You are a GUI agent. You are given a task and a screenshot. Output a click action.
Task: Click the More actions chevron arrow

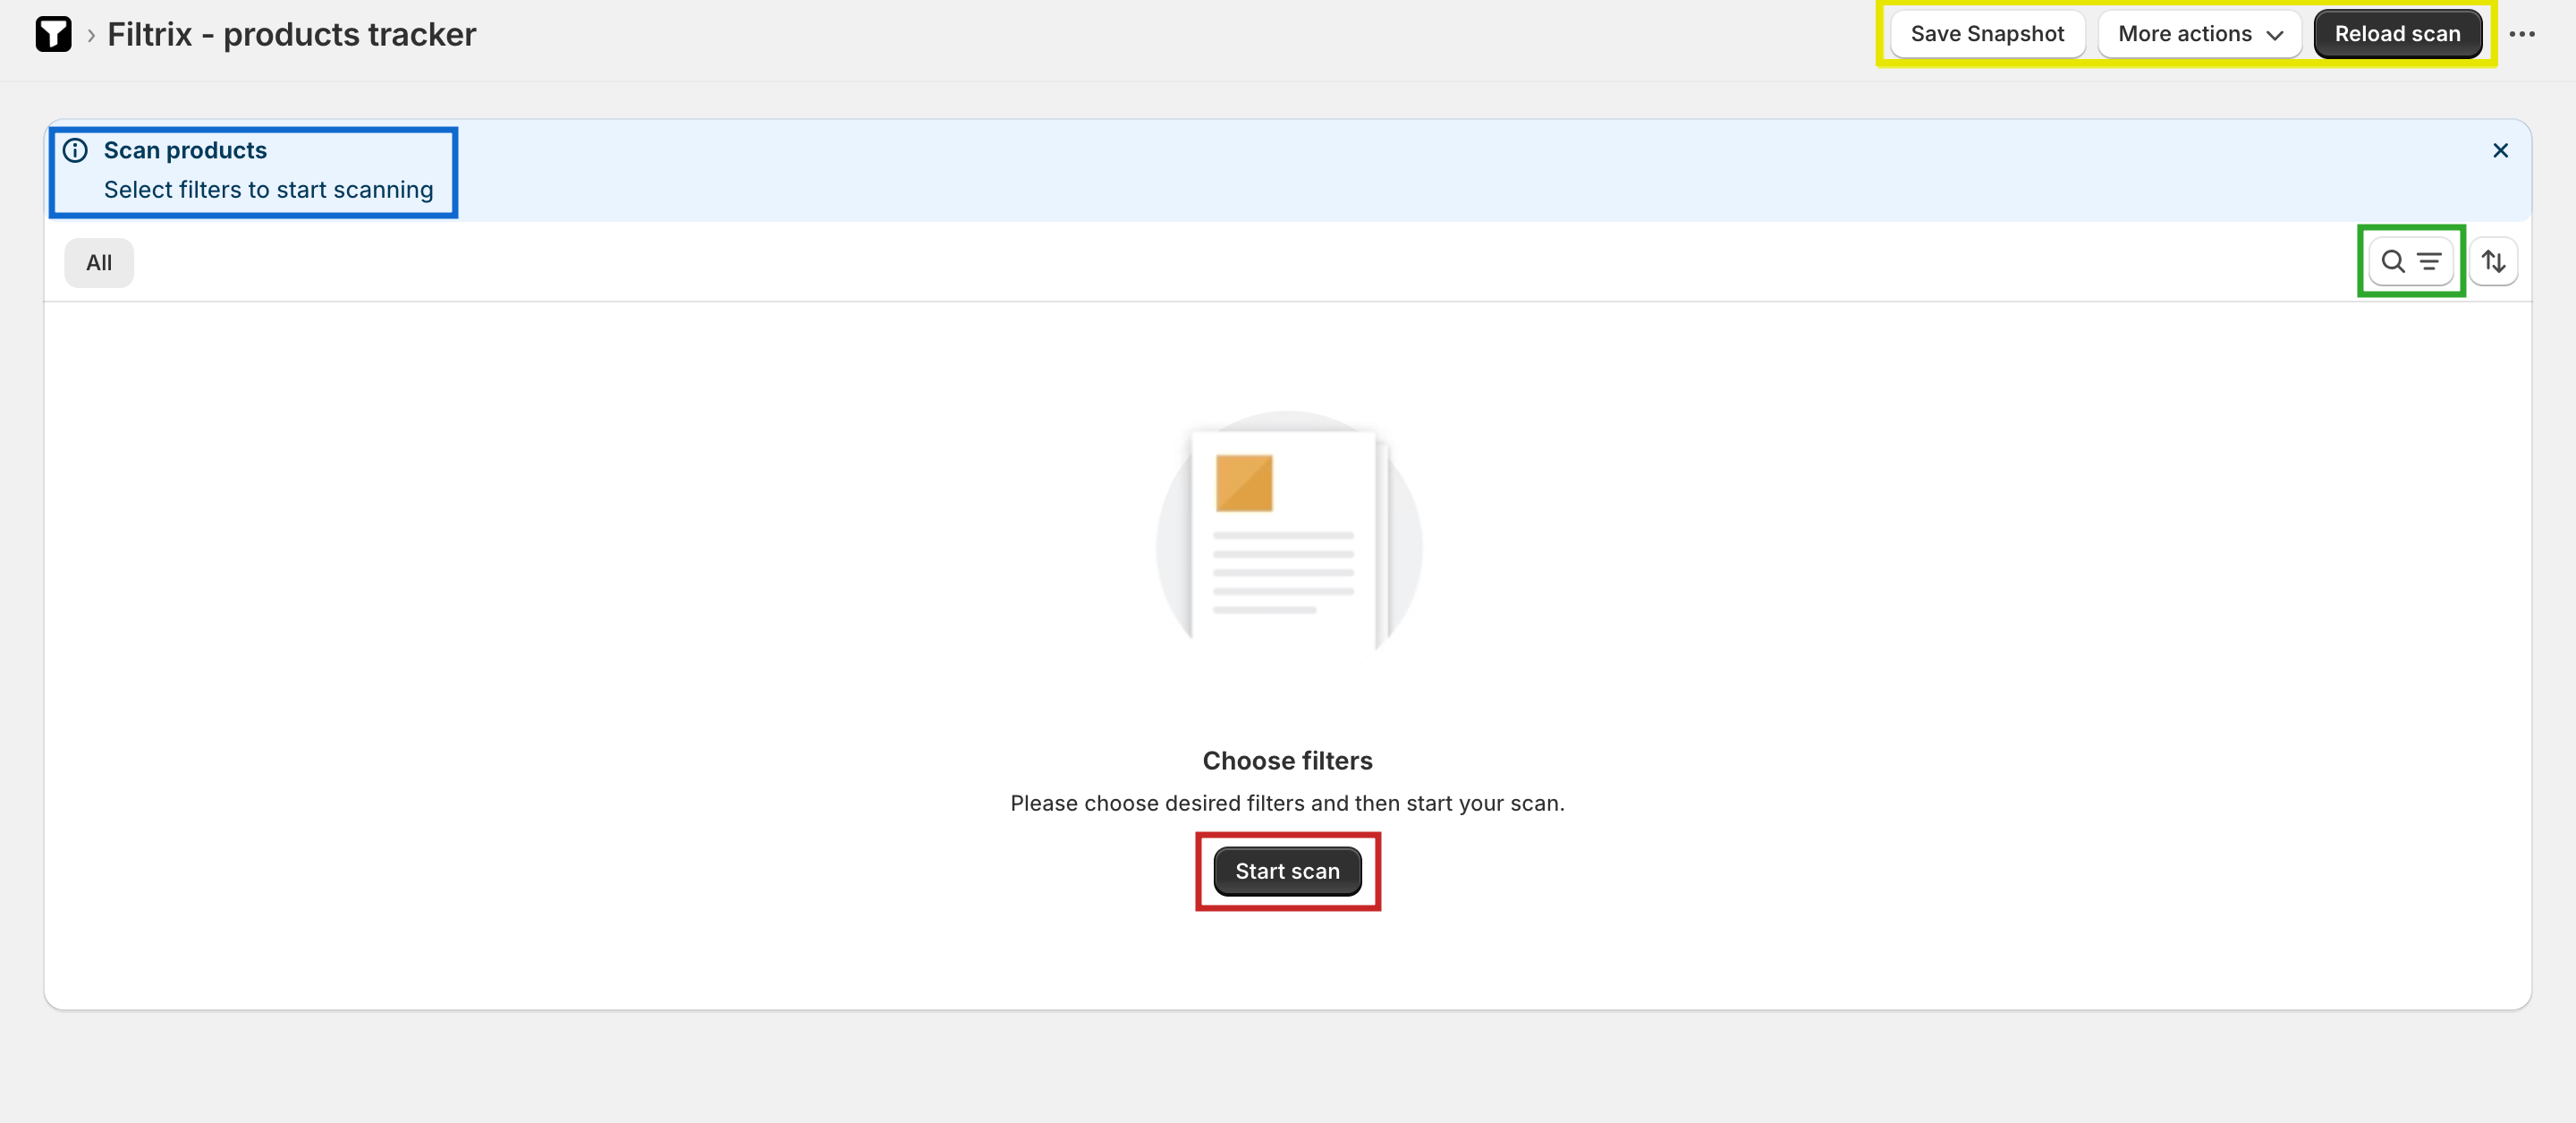click(2275, 35)
